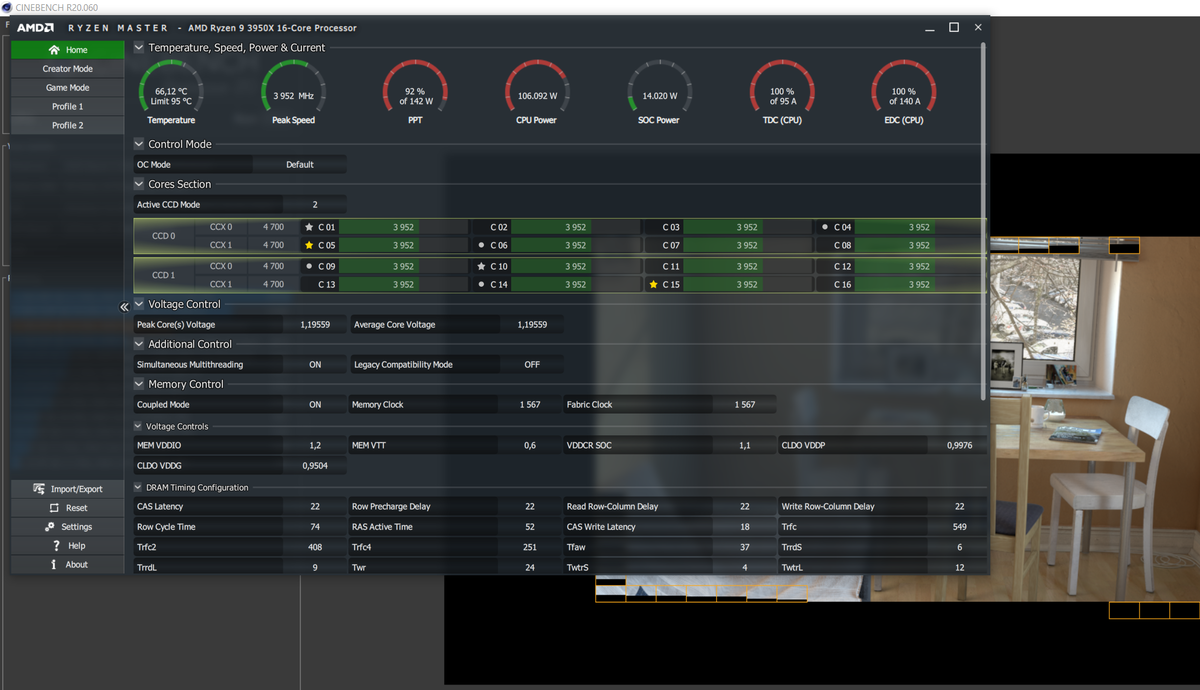The image size is (1200, 690).
Task: Click the Temperature gauge
Action: click(171, 92)
